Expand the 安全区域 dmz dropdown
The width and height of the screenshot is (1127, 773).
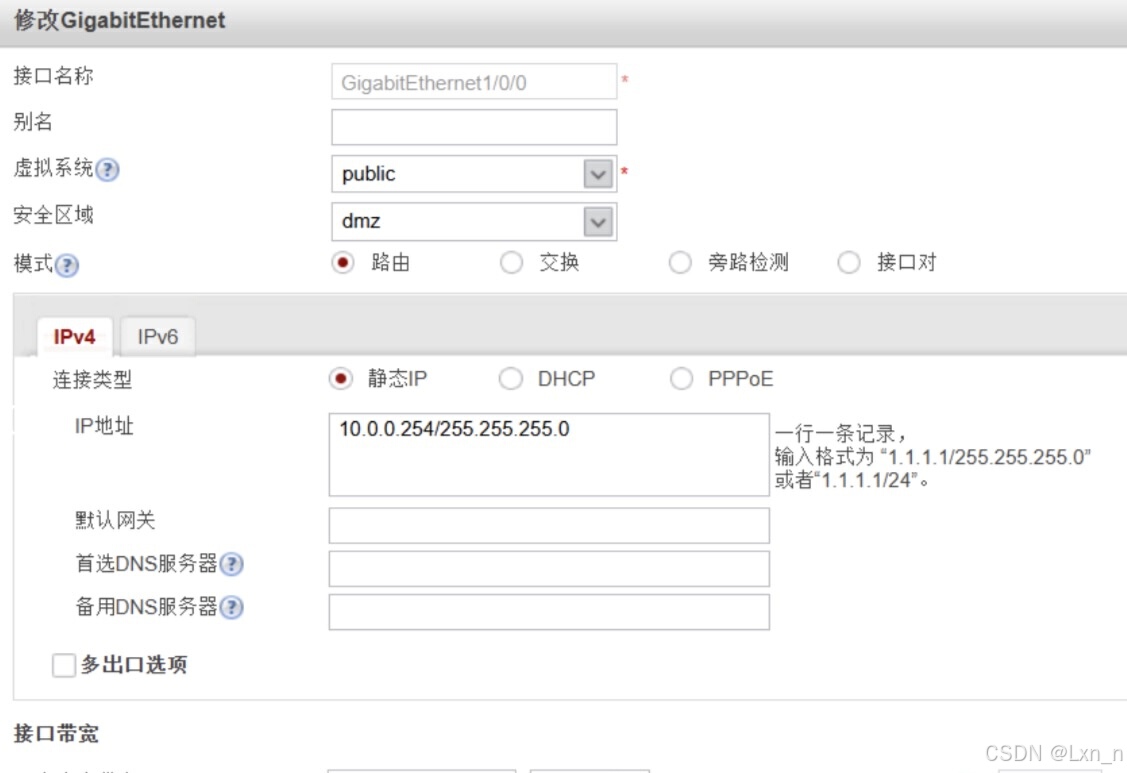(x=598, y=221)
